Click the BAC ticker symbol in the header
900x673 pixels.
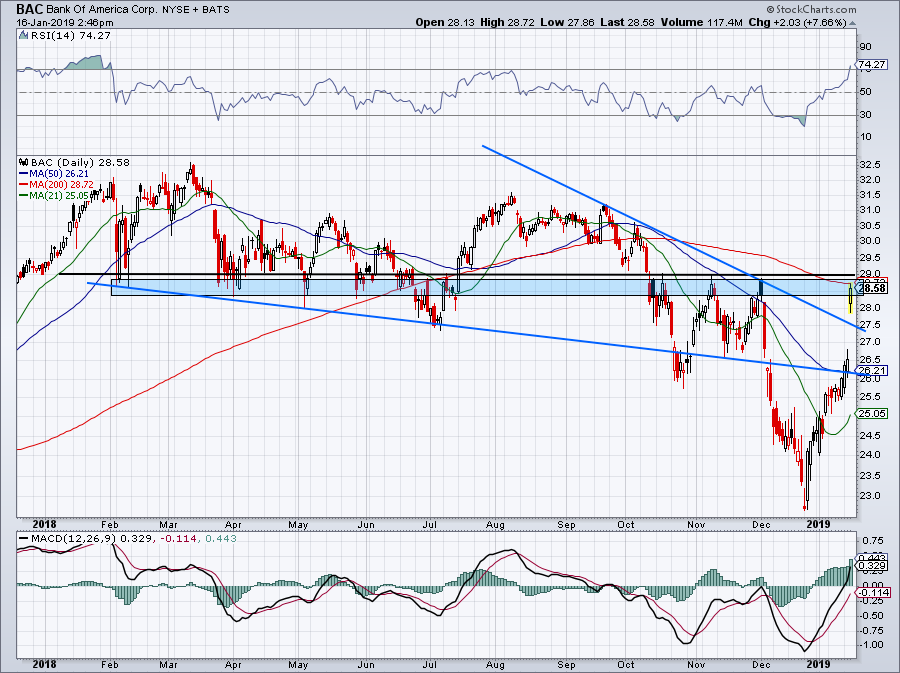tap(29, 9)
